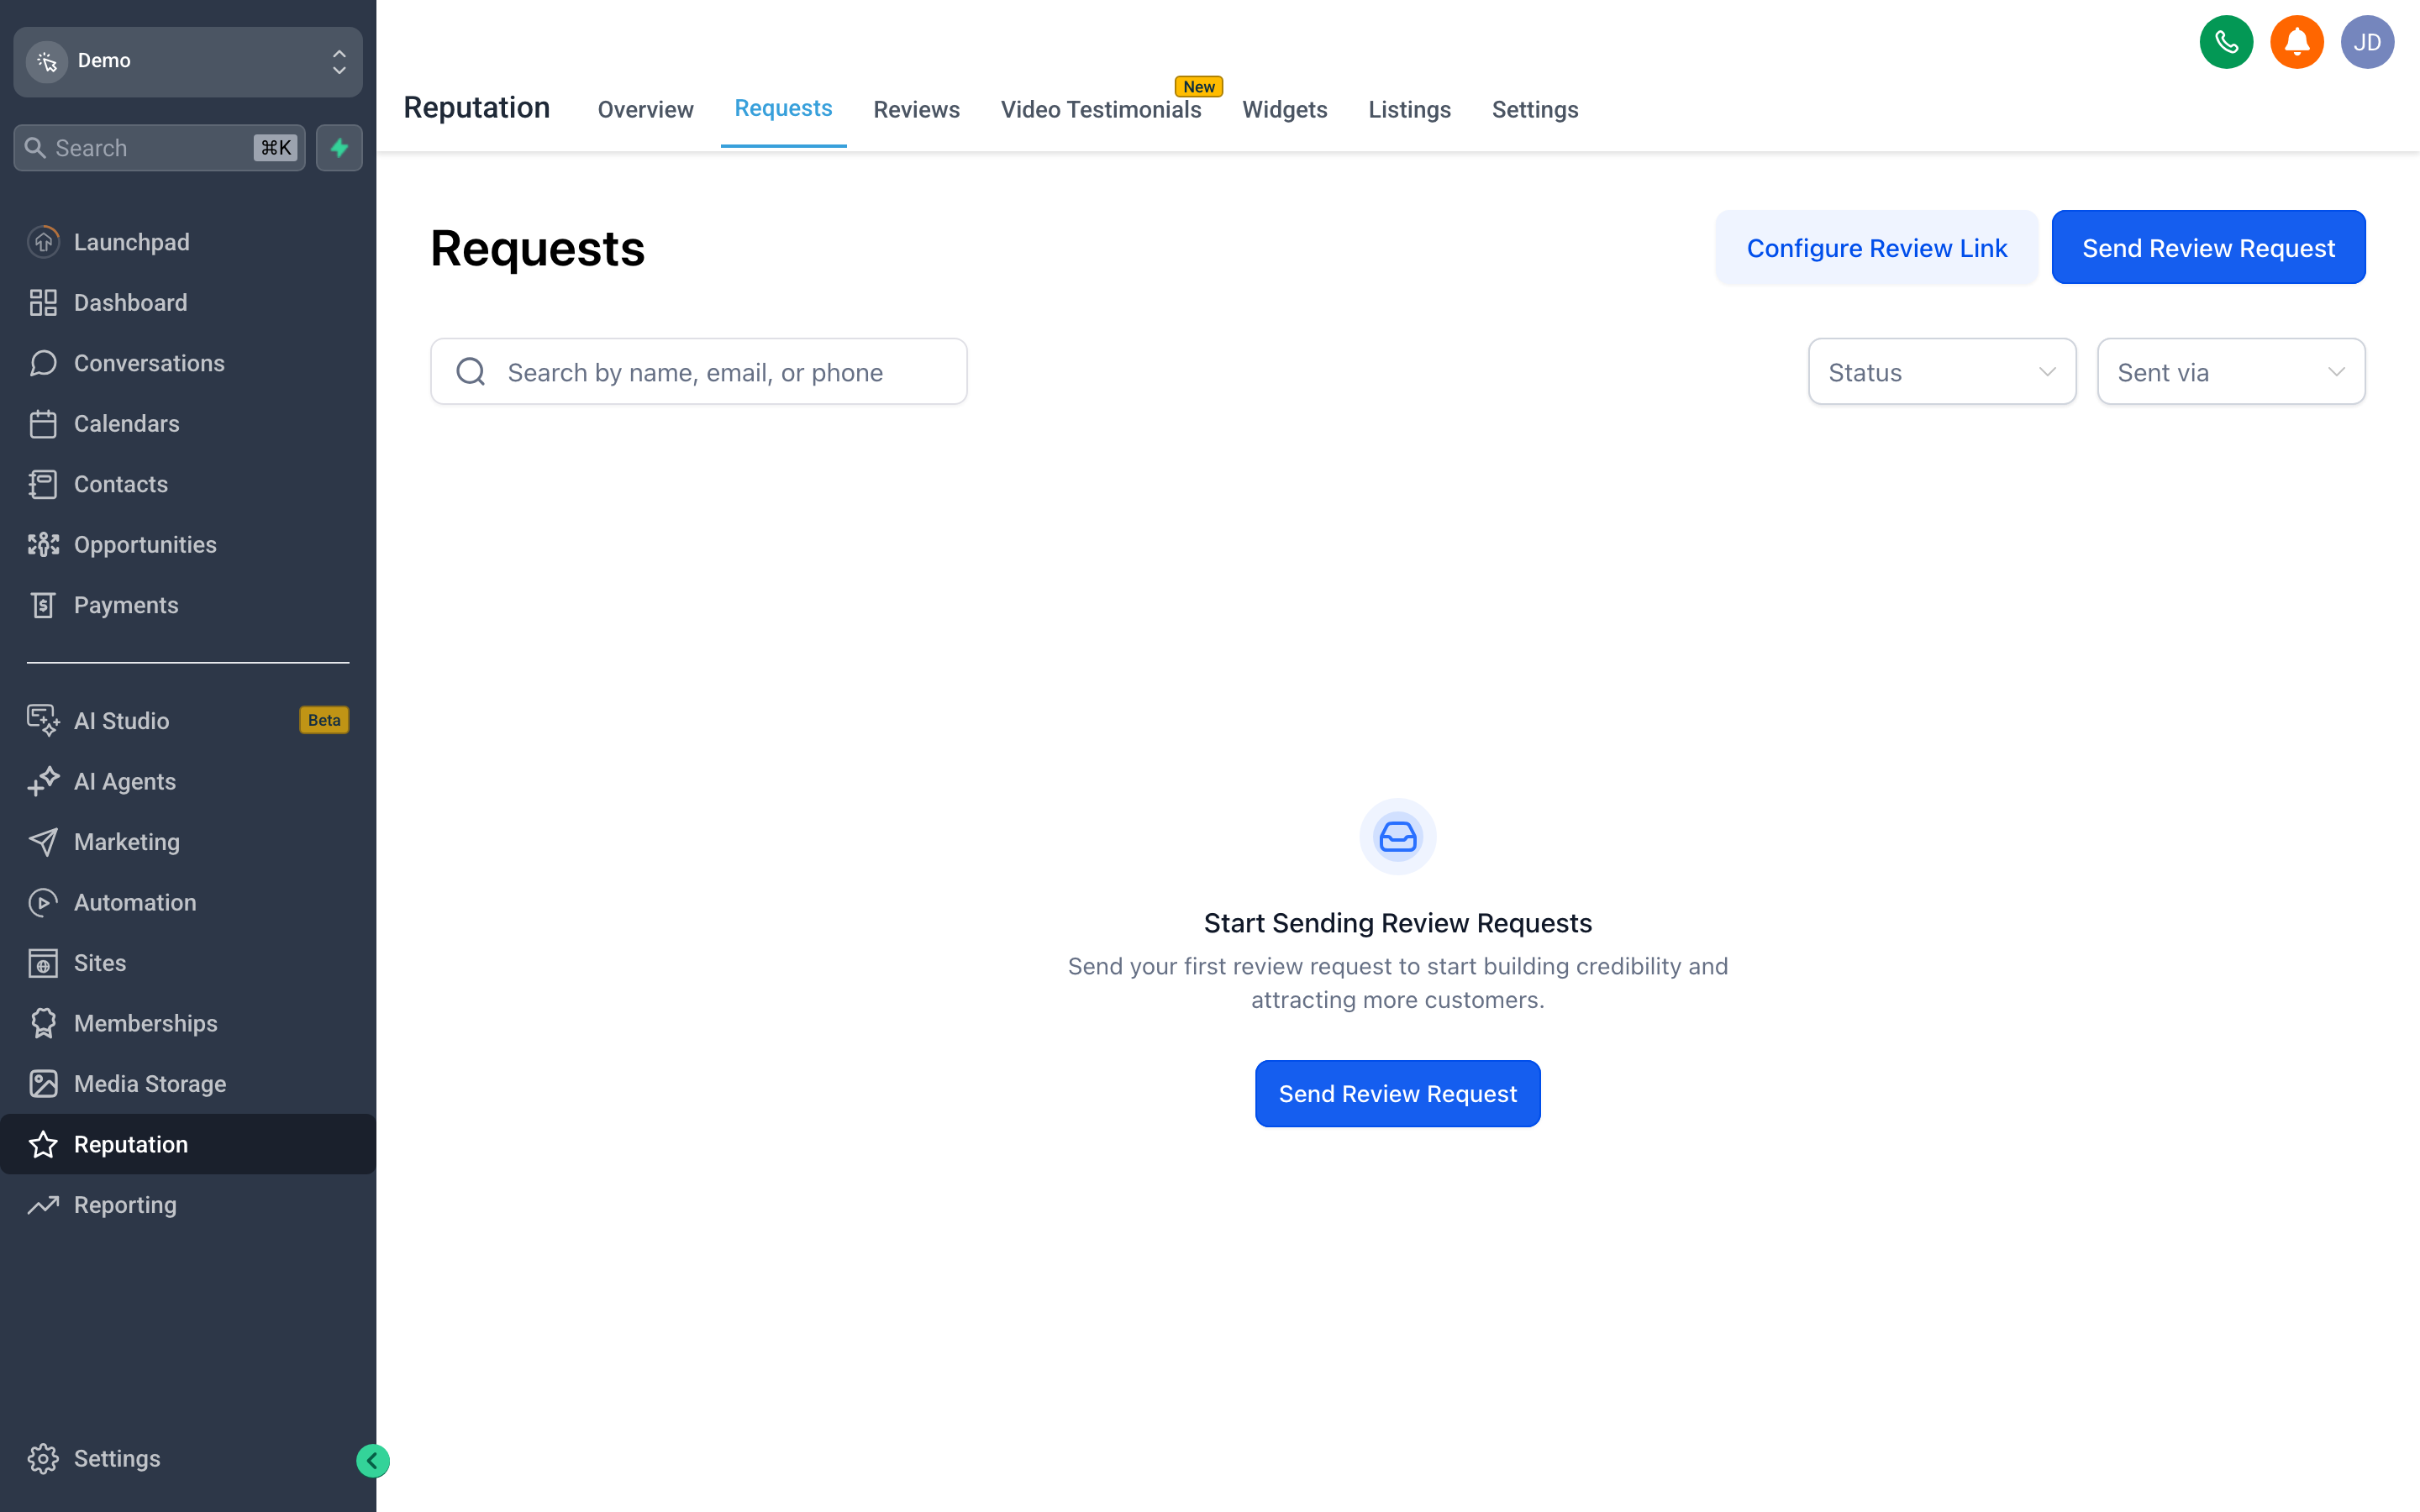Click the green lightning quick actions icon
The width and height of the screenshot is (2420, 1512).
pos(339,148)
